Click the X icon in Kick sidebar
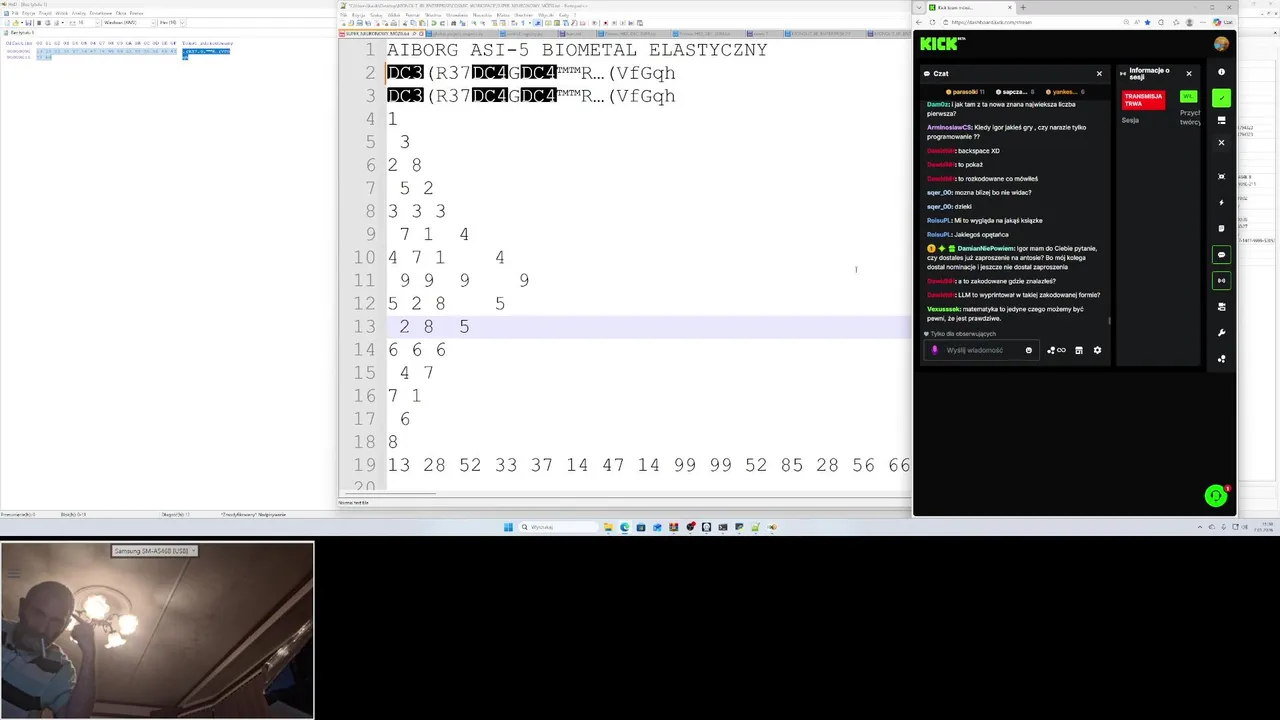This screenshot has width=1280, height=720. pos(1221,143)
